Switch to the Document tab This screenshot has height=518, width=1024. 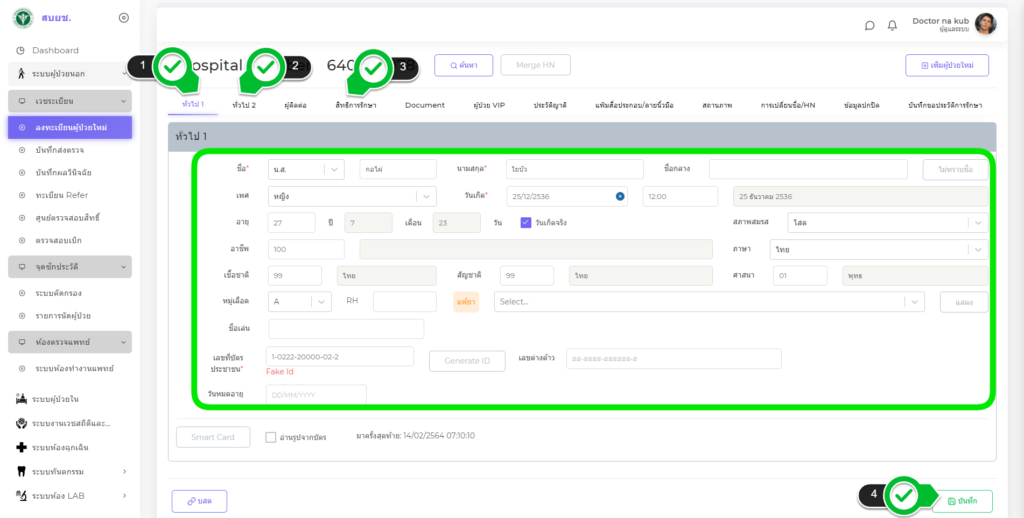point(424,105)
